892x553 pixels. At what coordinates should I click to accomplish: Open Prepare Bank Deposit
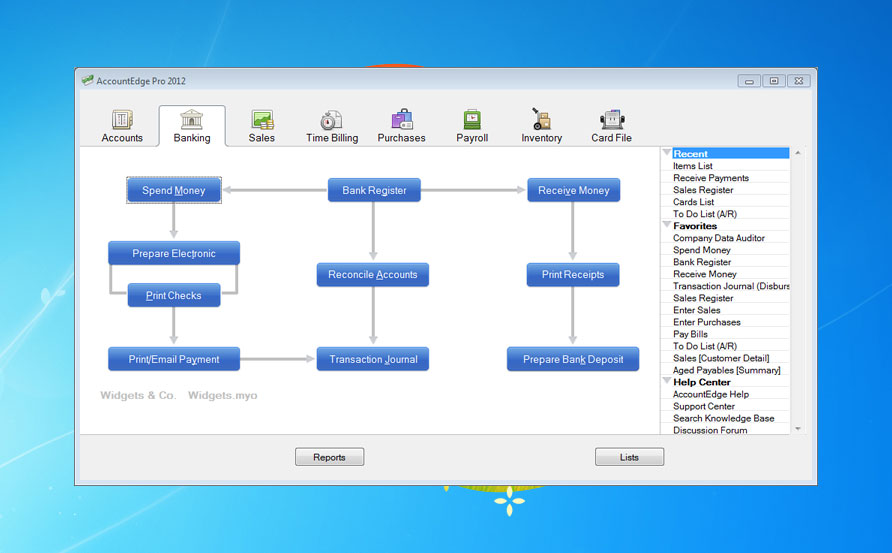[x=573, y=359]
